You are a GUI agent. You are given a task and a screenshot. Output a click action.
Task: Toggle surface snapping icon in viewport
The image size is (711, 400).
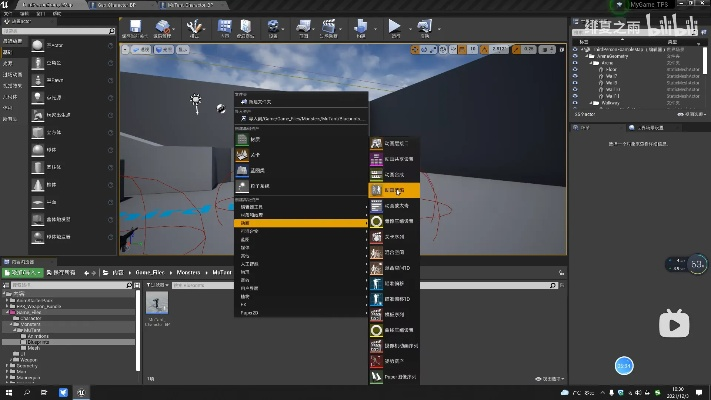point(453,49)
